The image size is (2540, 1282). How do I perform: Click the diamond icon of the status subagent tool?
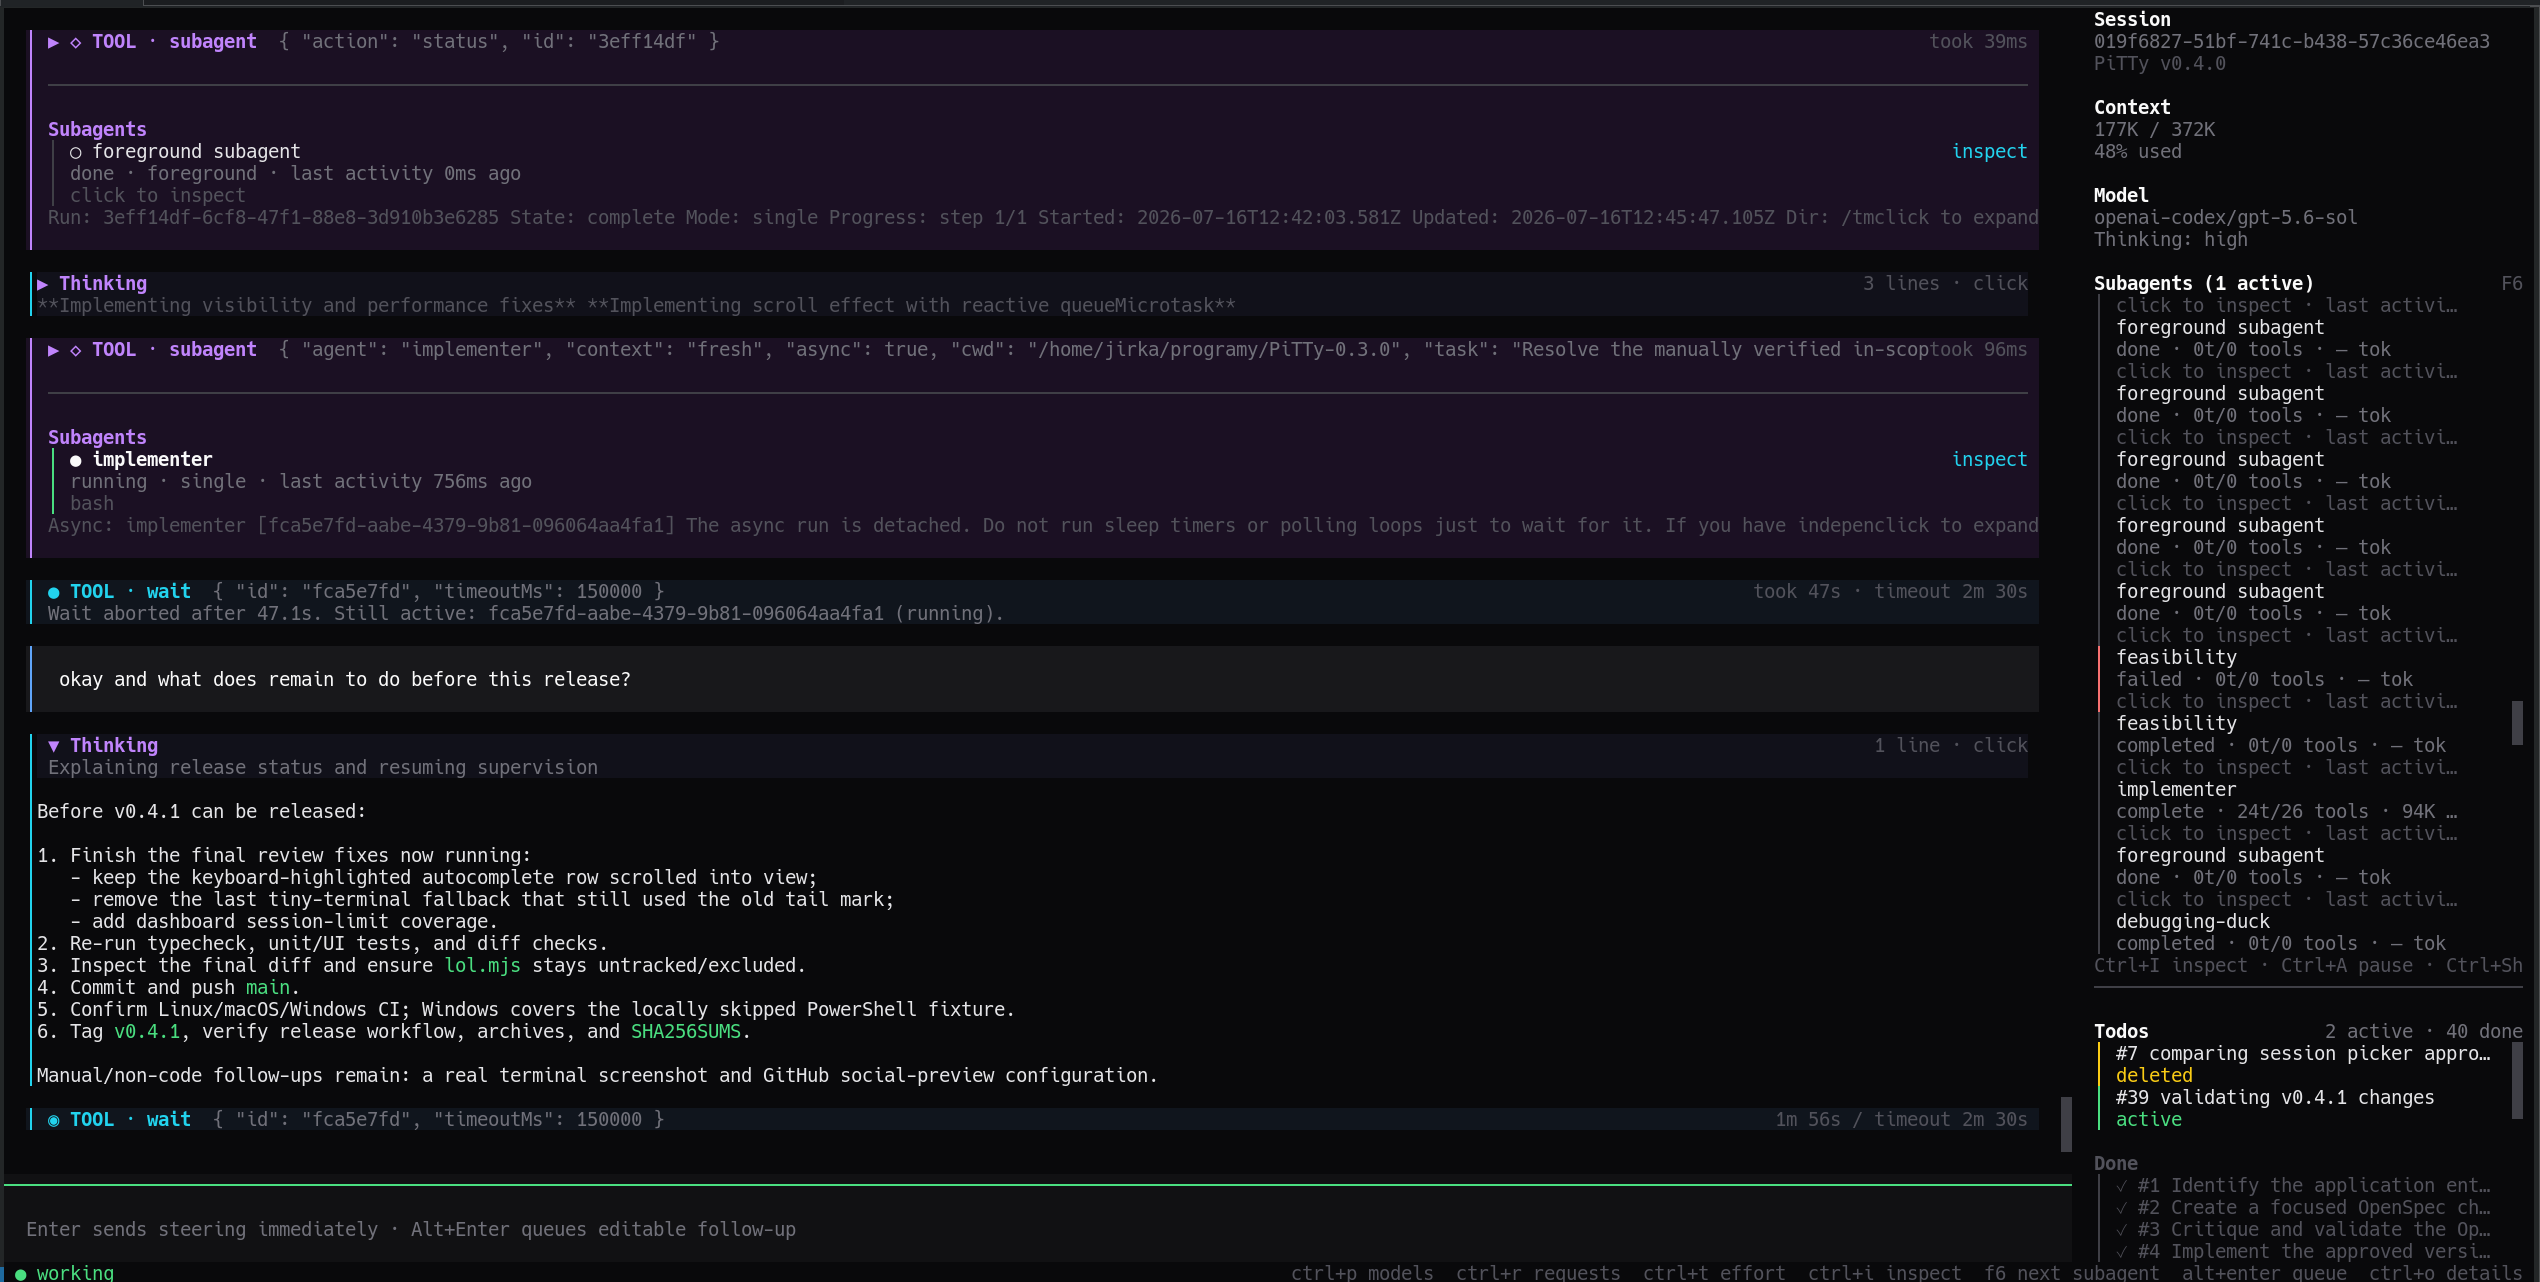pyautogui.click(x=75, y=42)
